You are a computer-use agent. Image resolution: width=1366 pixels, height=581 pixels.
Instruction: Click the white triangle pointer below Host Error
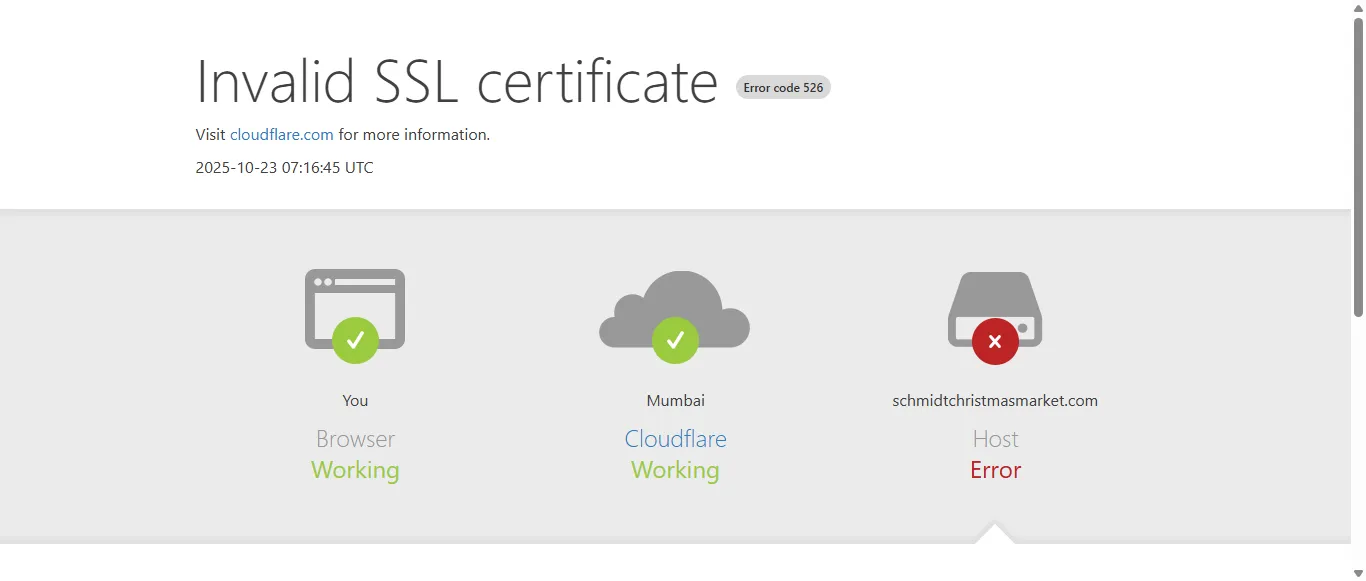pyautogui.click(x=995, y=535)
